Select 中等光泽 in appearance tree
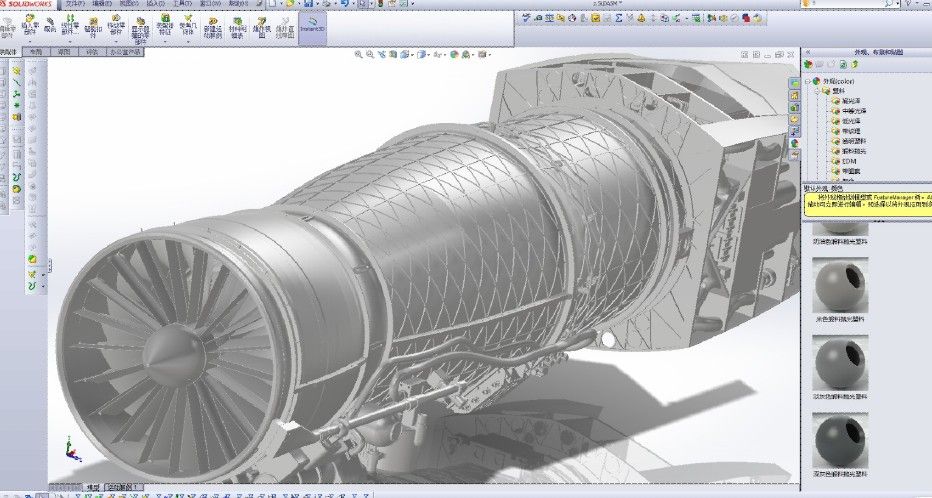932x498 pixels. (x=854, y=111)
